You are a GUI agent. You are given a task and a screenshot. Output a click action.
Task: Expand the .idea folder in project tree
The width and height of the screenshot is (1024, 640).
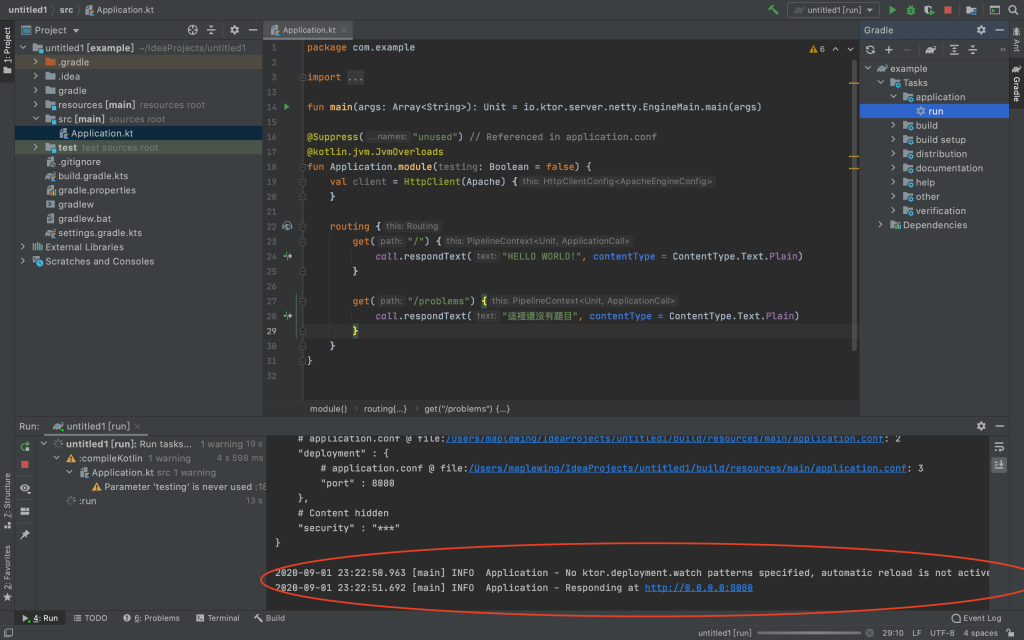click(x=37, y=76)
